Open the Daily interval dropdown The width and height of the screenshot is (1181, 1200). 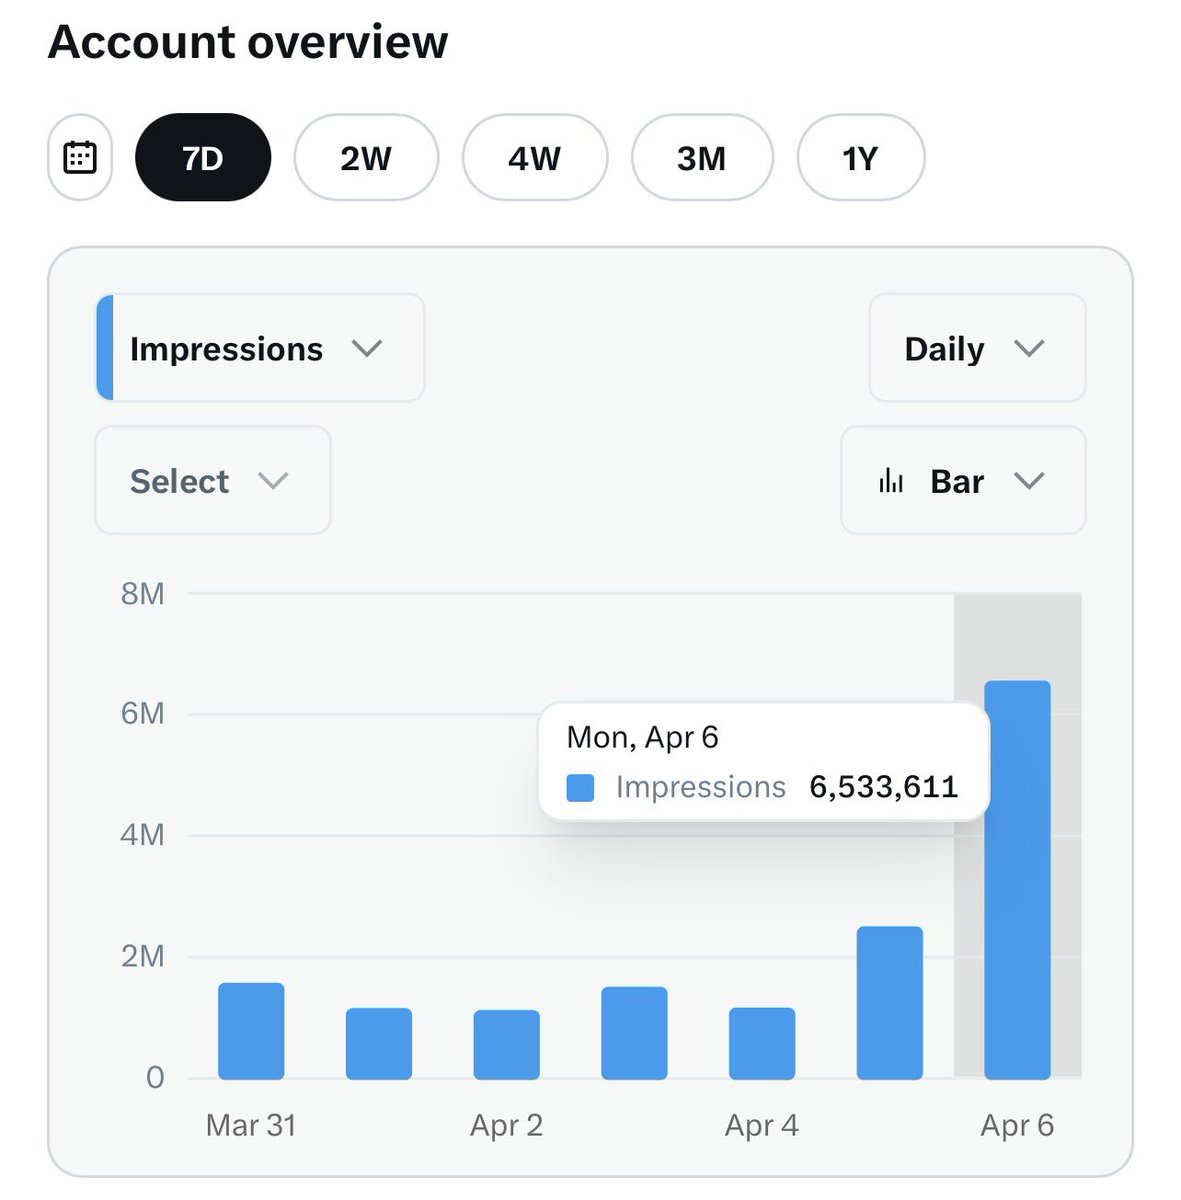point(977,348)
